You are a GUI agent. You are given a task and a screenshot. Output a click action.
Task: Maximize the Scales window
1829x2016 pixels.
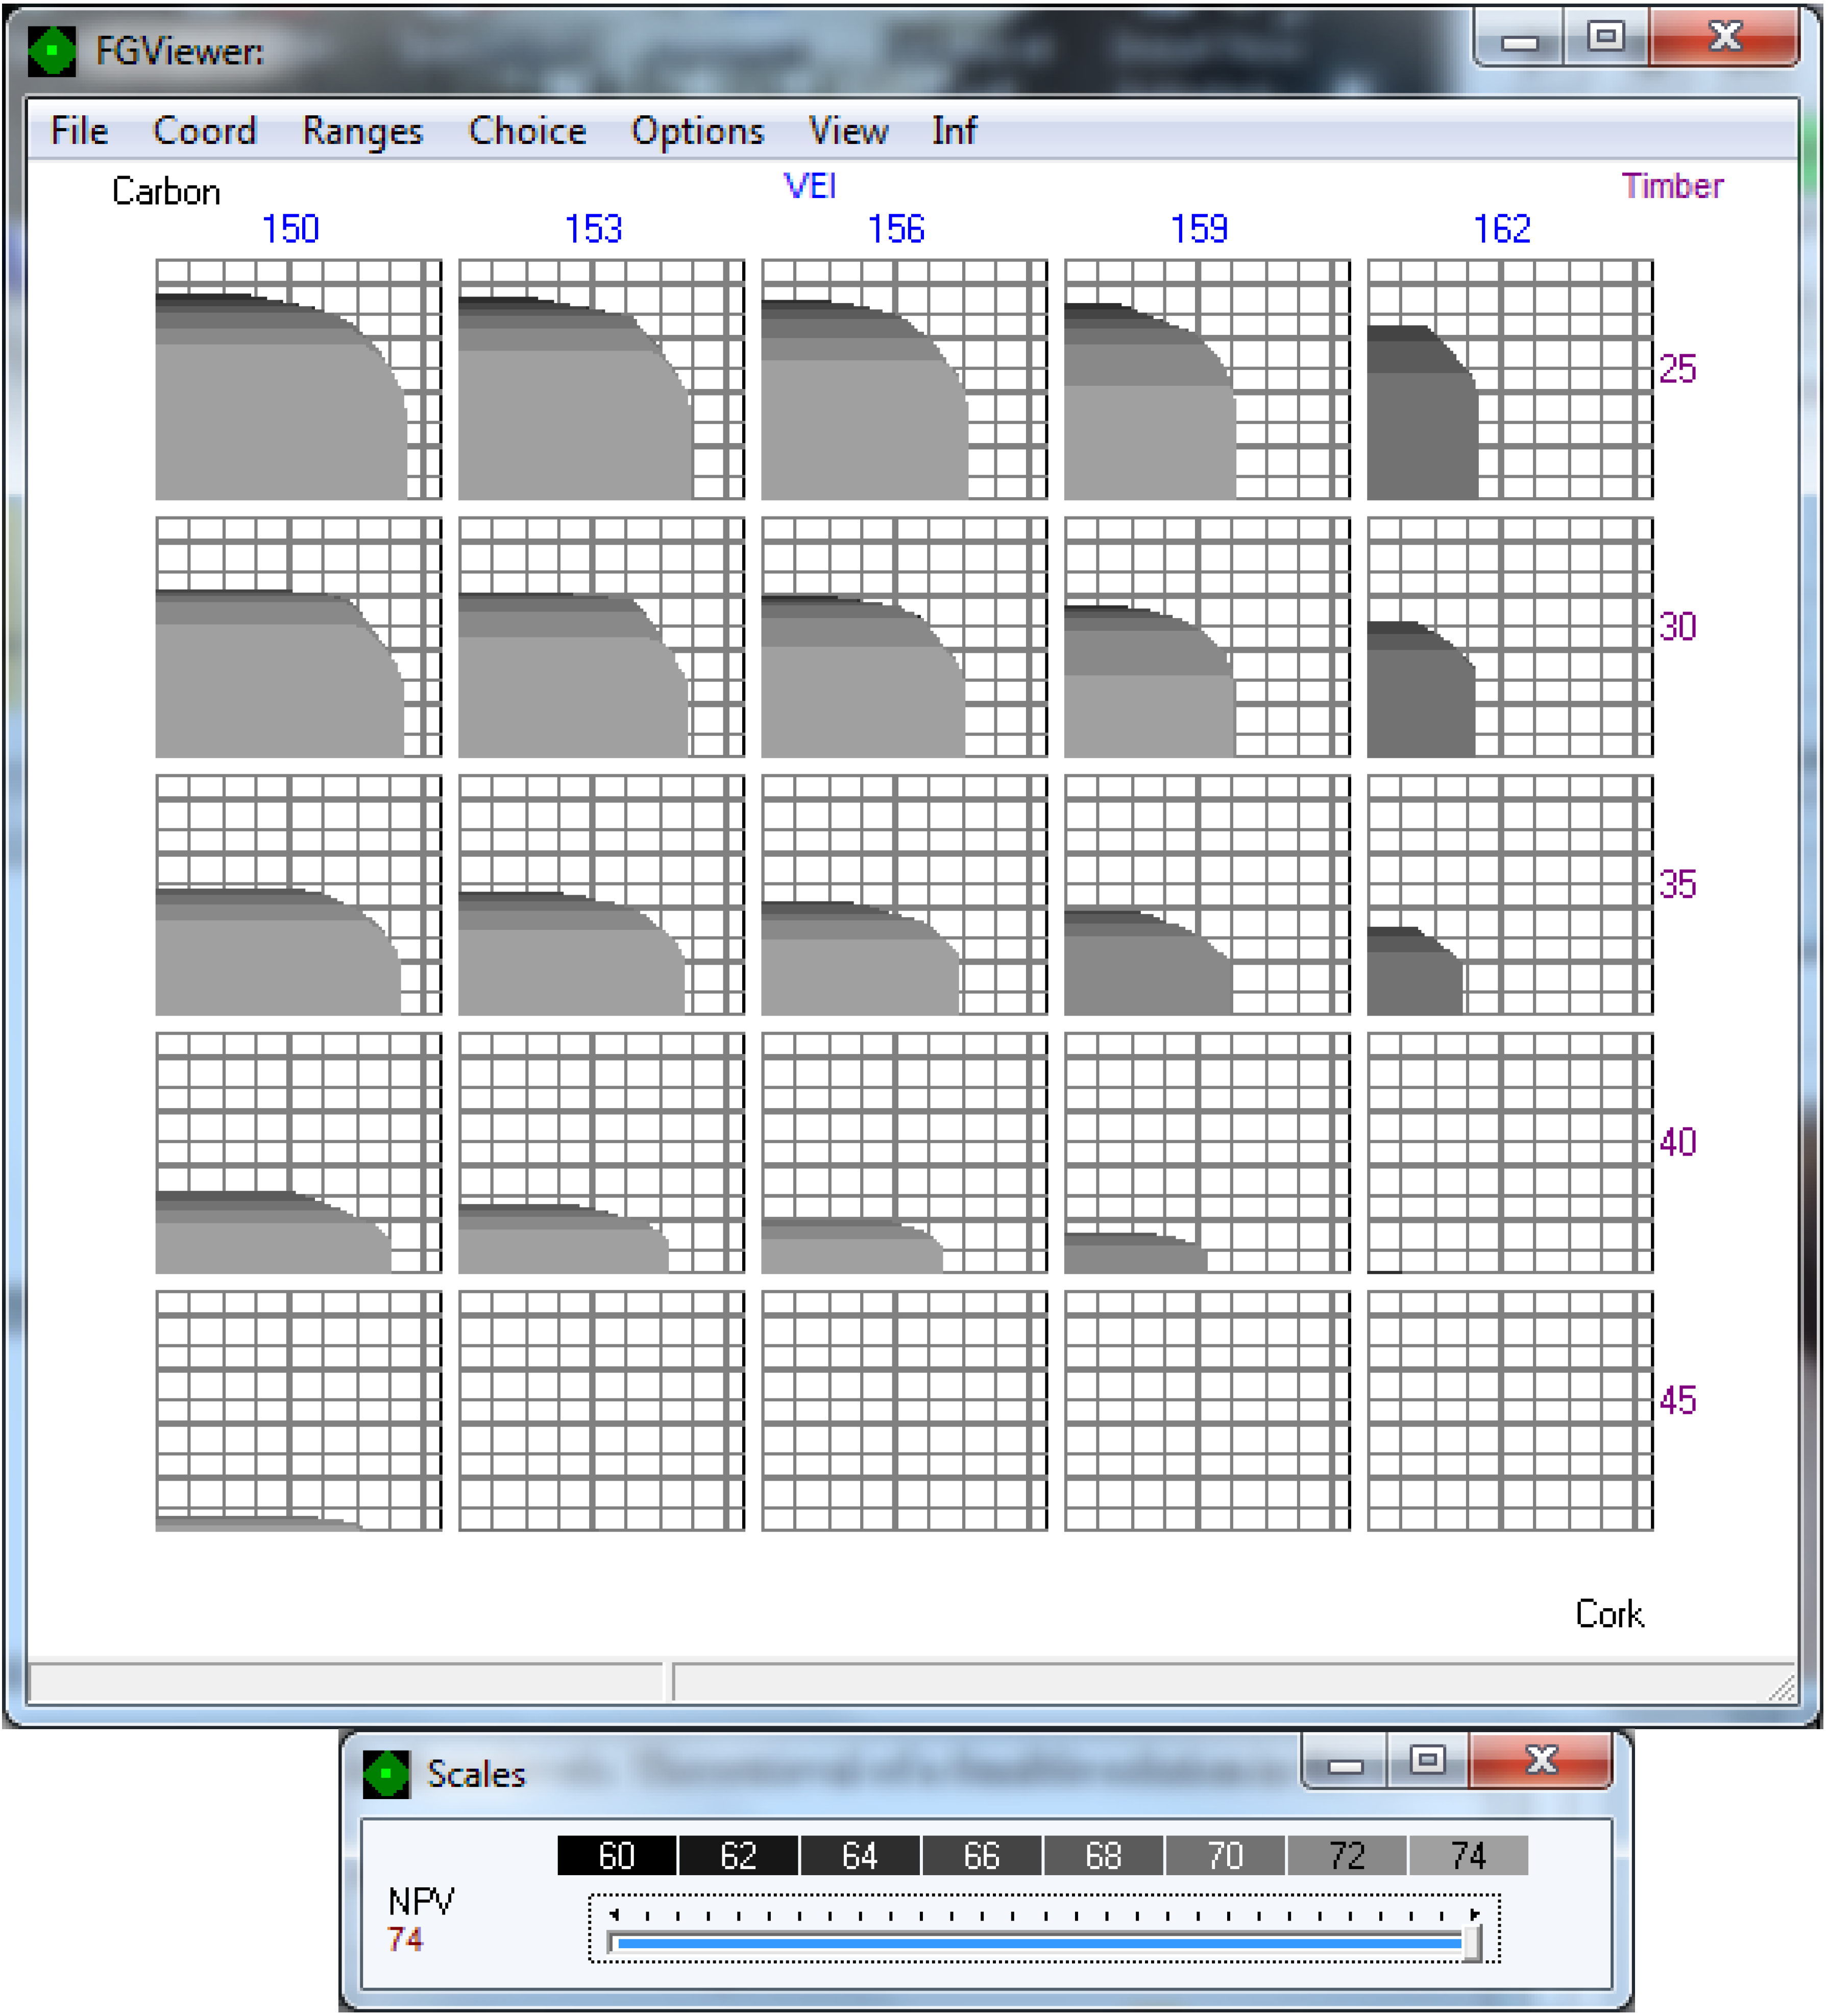1427,1760
